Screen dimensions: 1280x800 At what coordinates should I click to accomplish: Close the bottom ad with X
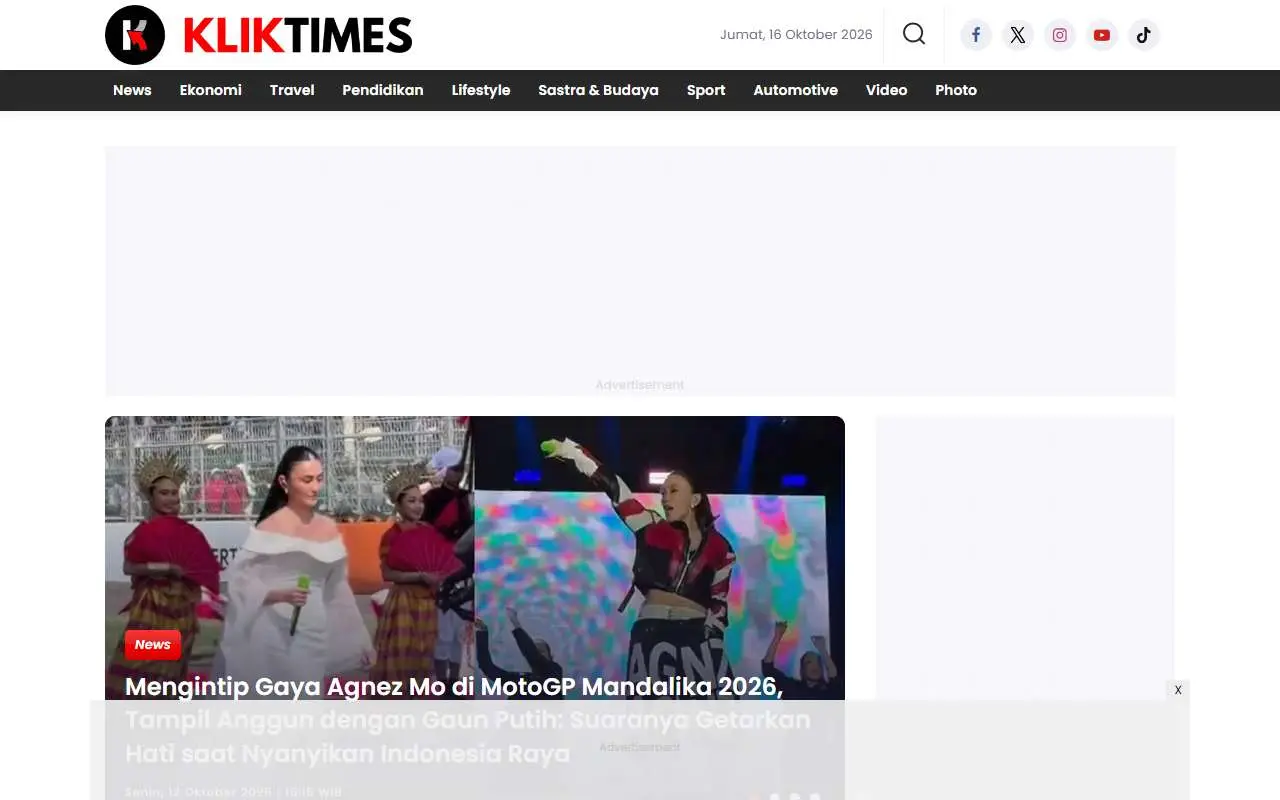tap(1178, 690)
